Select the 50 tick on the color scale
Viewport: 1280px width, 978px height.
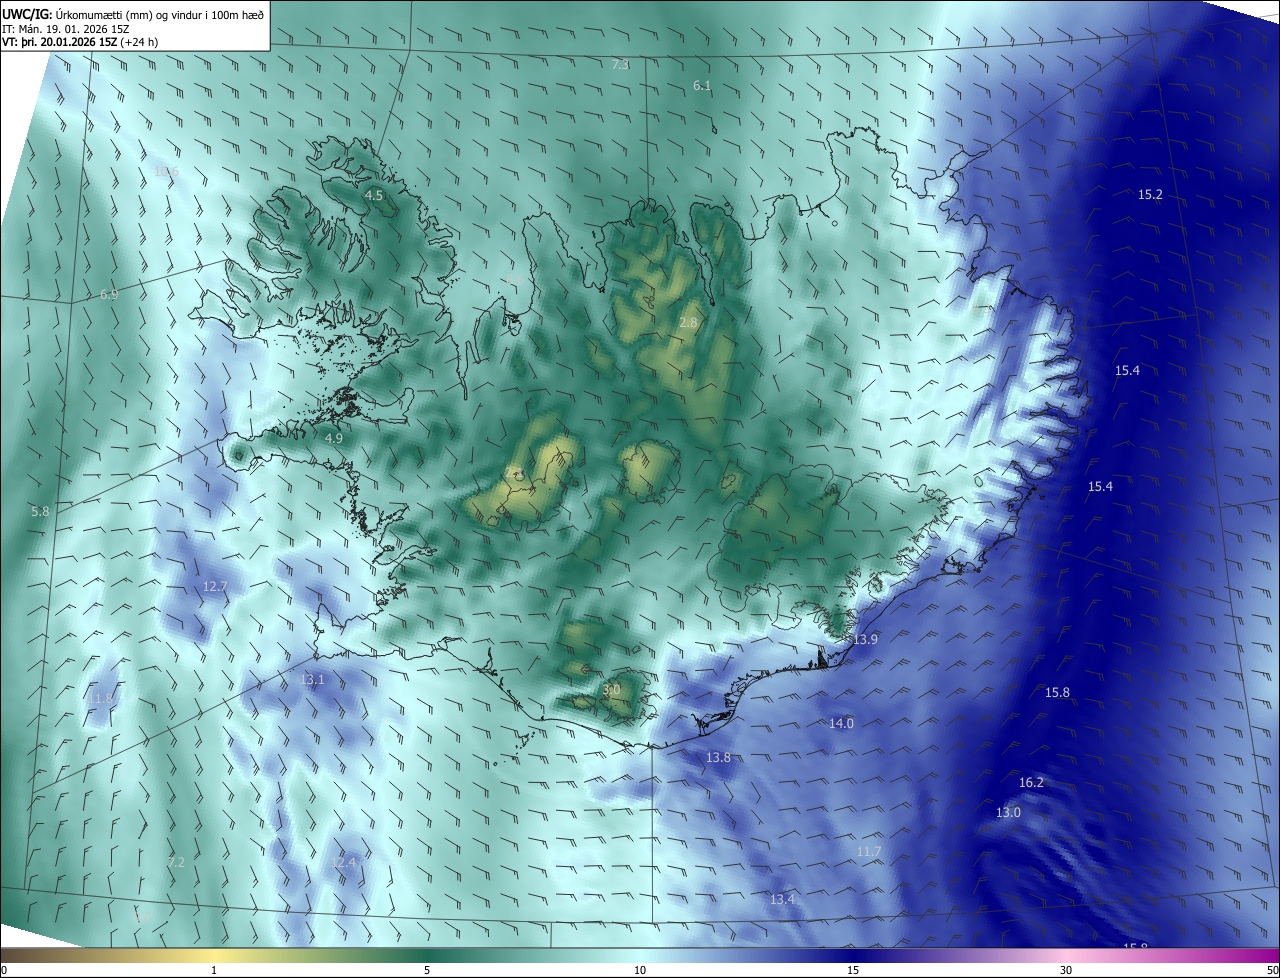pyautogui.click(x=1273, y=971)
